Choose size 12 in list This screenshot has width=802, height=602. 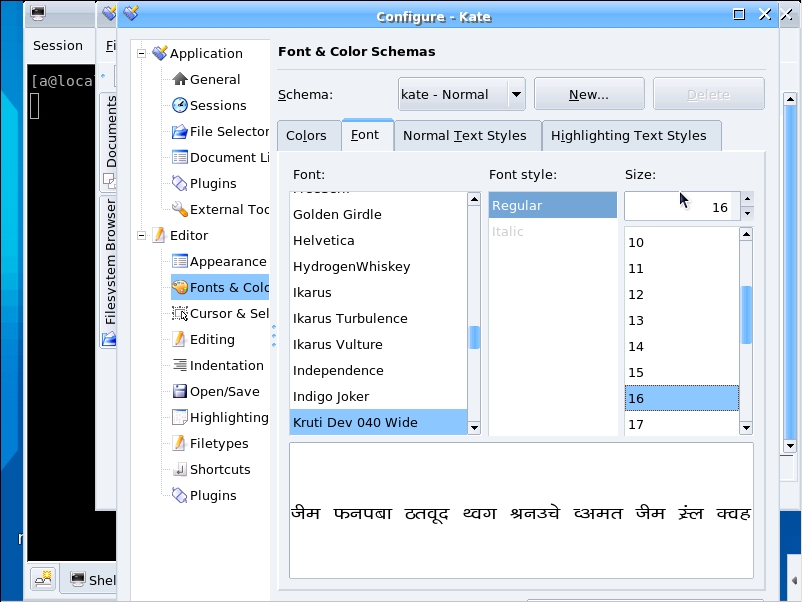[x=682, y=295]
